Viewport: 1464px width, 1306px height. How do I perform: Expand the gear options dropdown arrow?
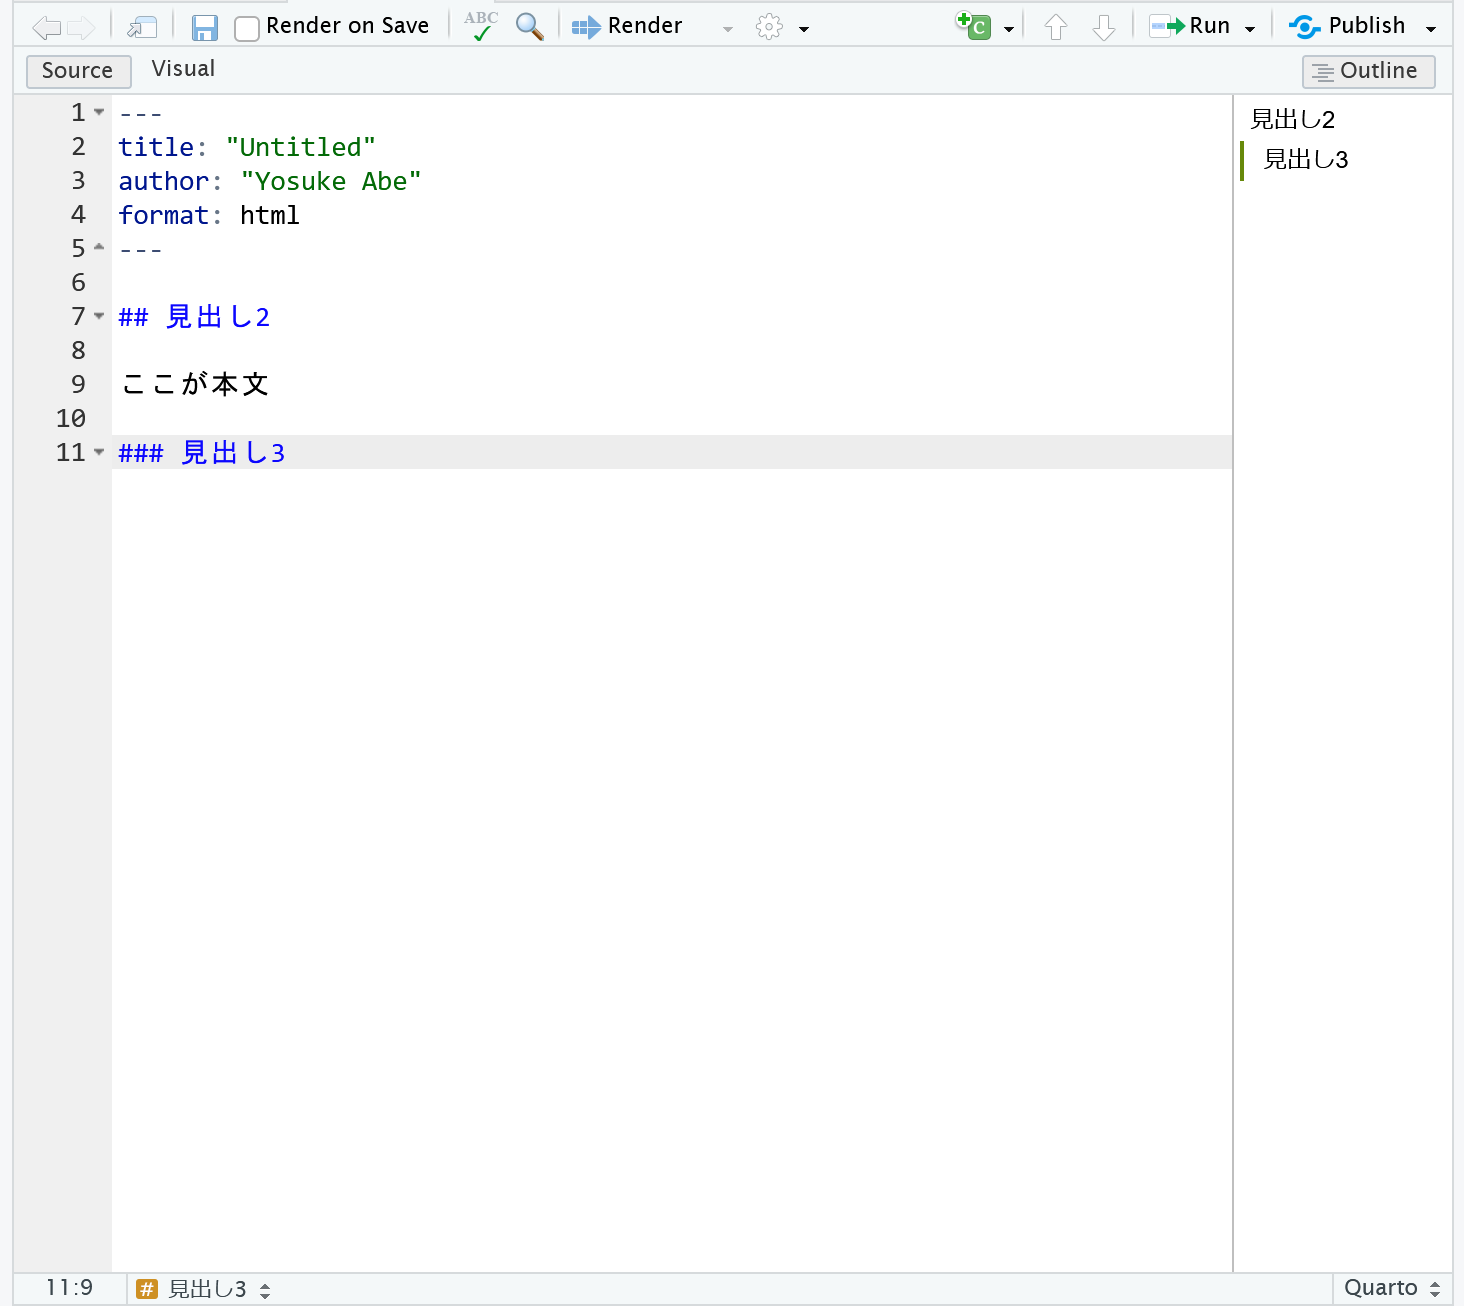[804, 29]
